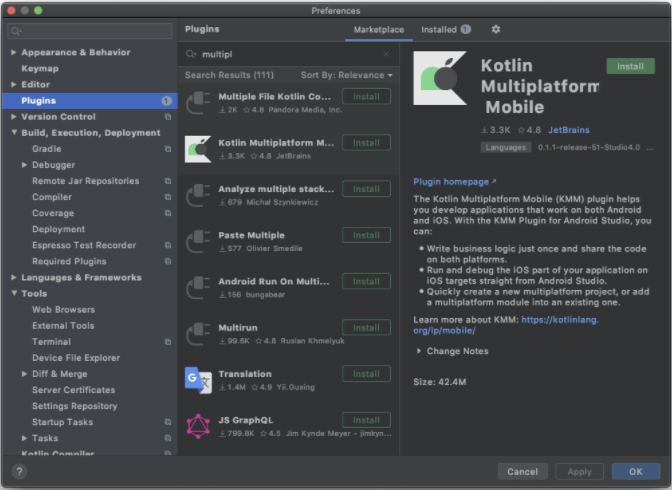Open the Sort By Relevance dropdown
Image resolution: width=672 pixels, height=490 pixels.
click(346, 75)
